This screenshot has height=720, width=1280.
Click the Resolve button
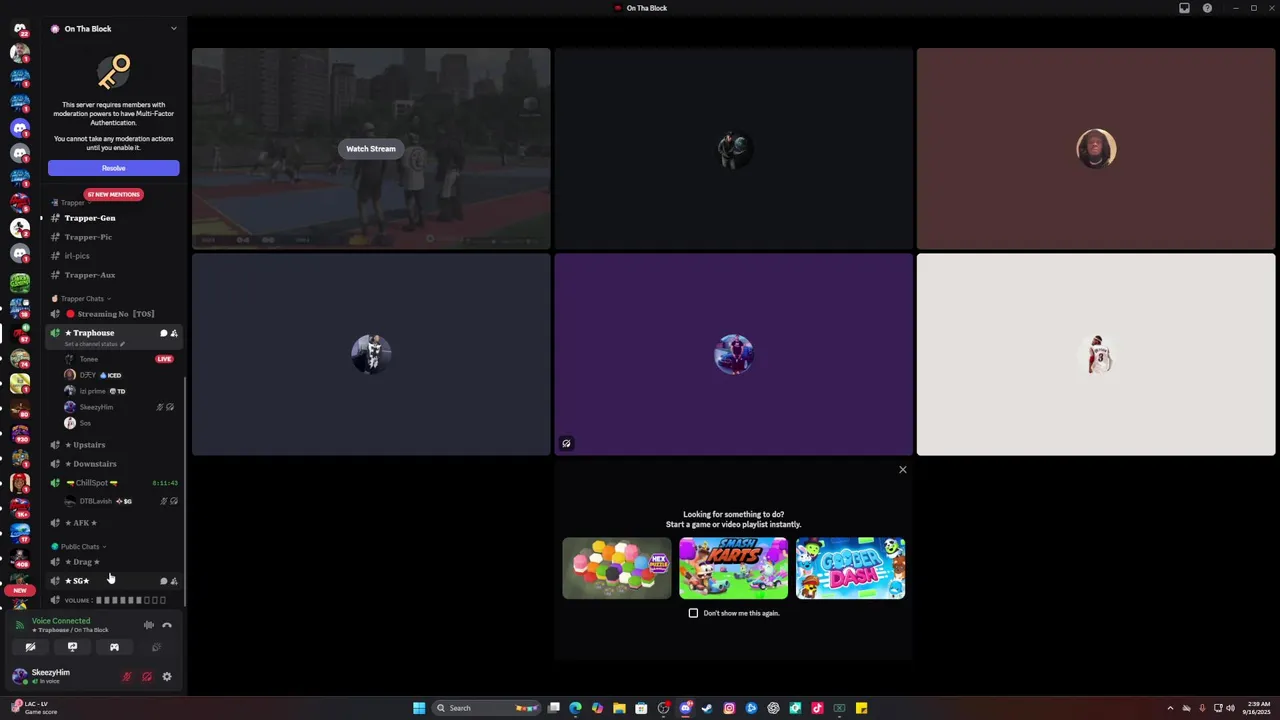pos(113,168)
